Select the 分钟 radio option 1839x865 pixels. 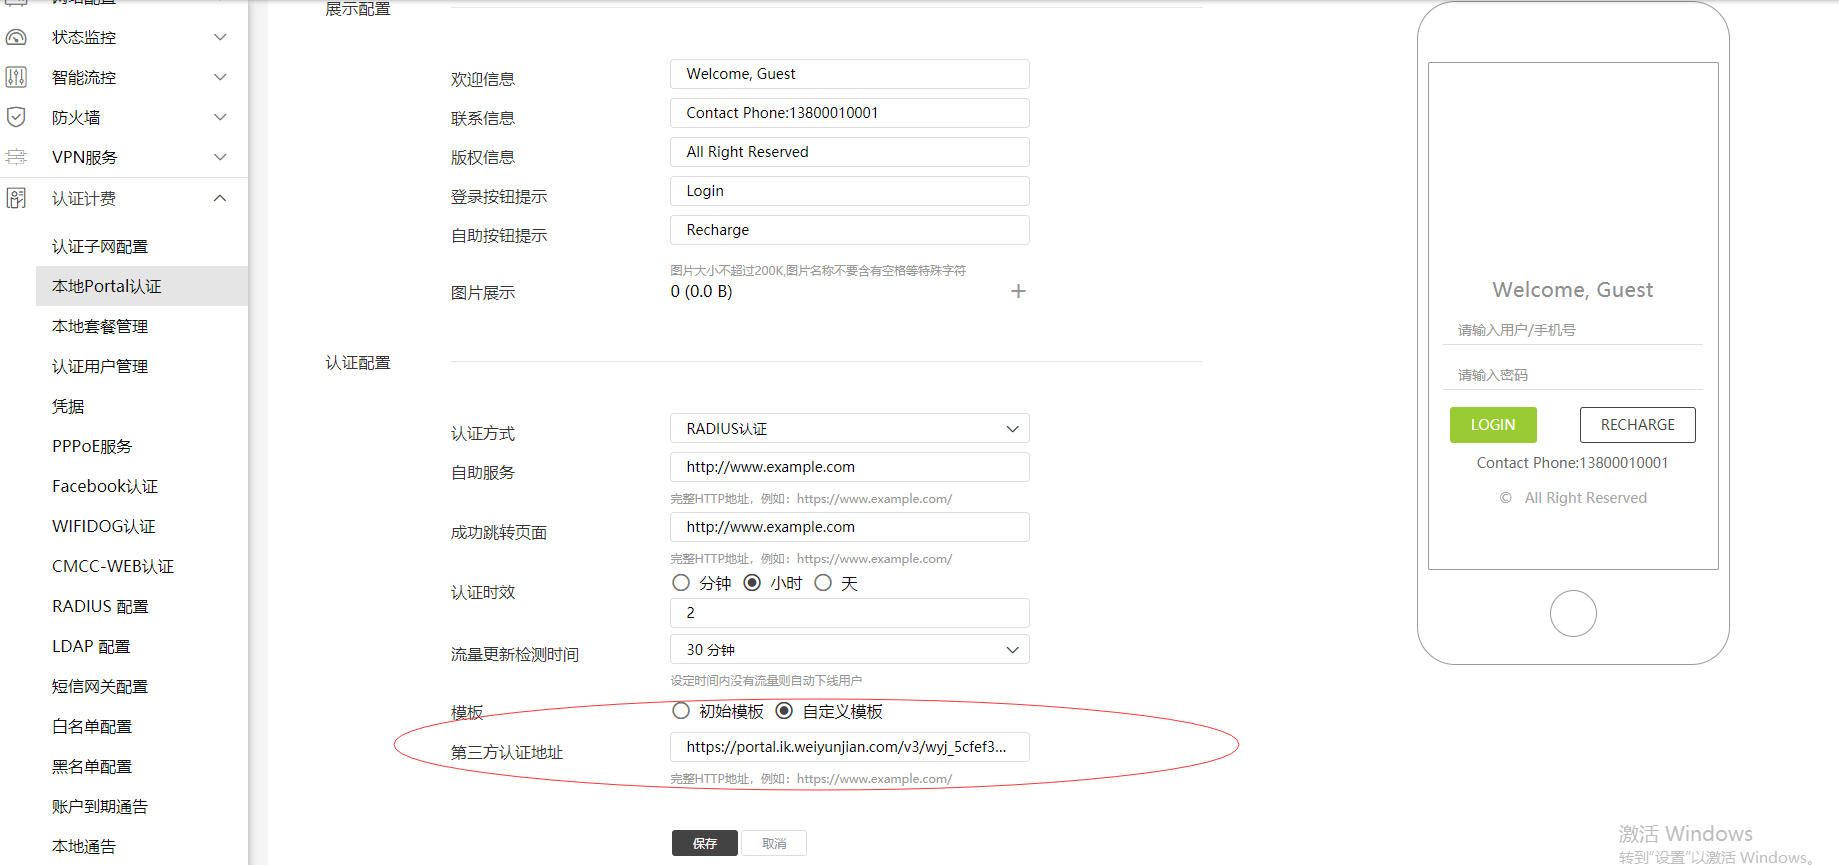point(681,583)
